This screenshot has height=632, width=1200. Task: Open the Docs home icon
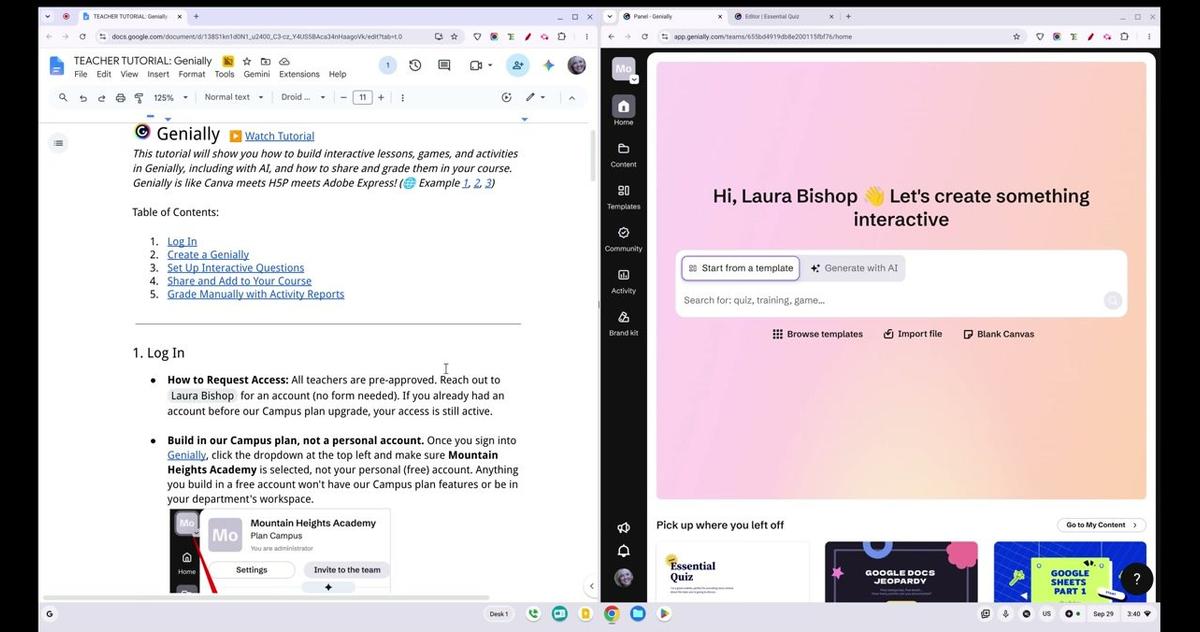(x=58, y=65)
